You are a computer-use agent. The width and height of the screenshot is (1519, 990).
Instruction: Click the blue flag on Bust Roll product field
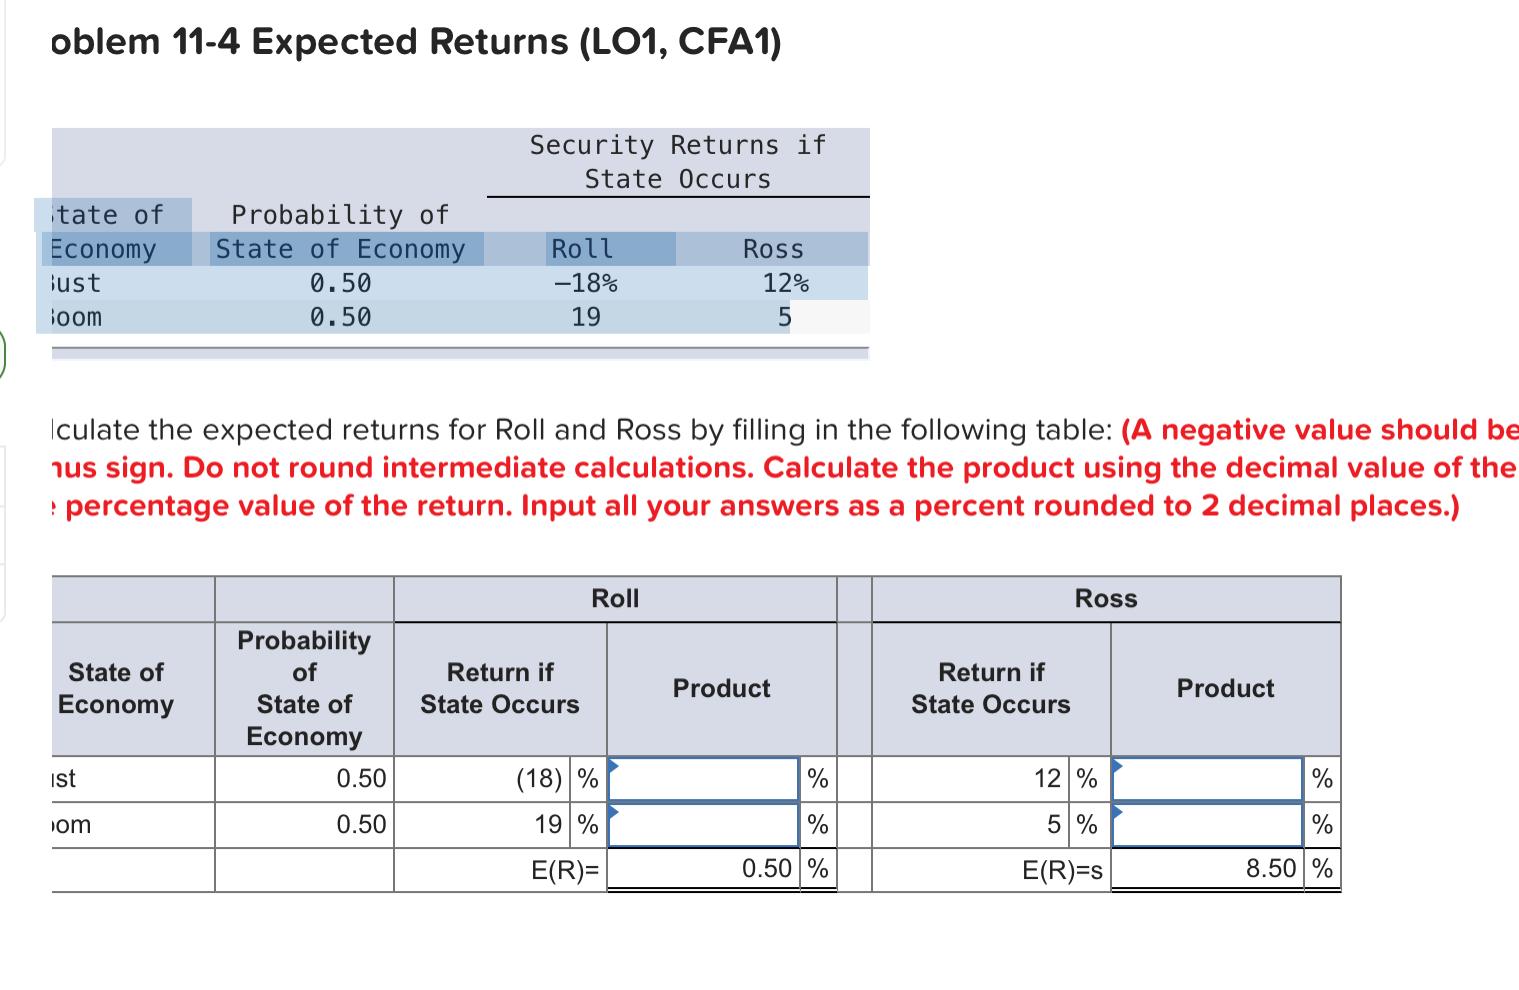point(611,765)
